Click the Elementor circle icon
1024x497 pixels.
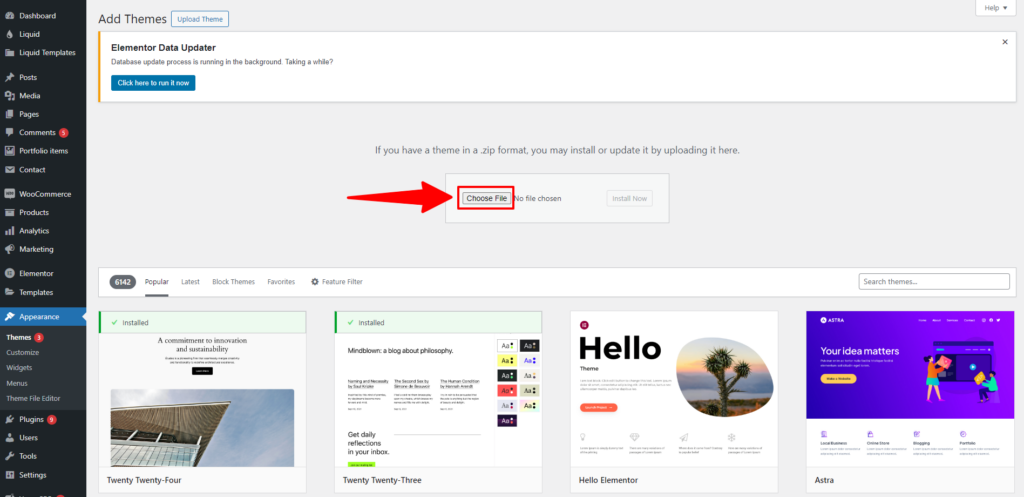[x=9, y=274]
